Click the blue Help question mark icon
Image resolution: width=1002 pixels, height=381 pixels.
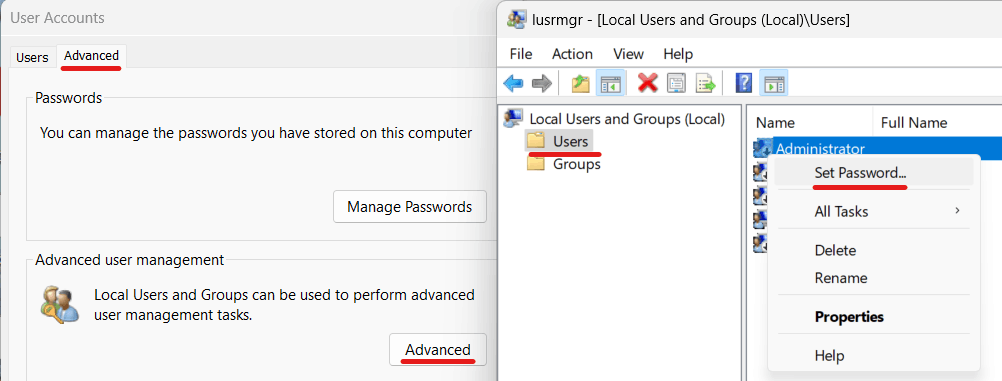pos(744,83)
